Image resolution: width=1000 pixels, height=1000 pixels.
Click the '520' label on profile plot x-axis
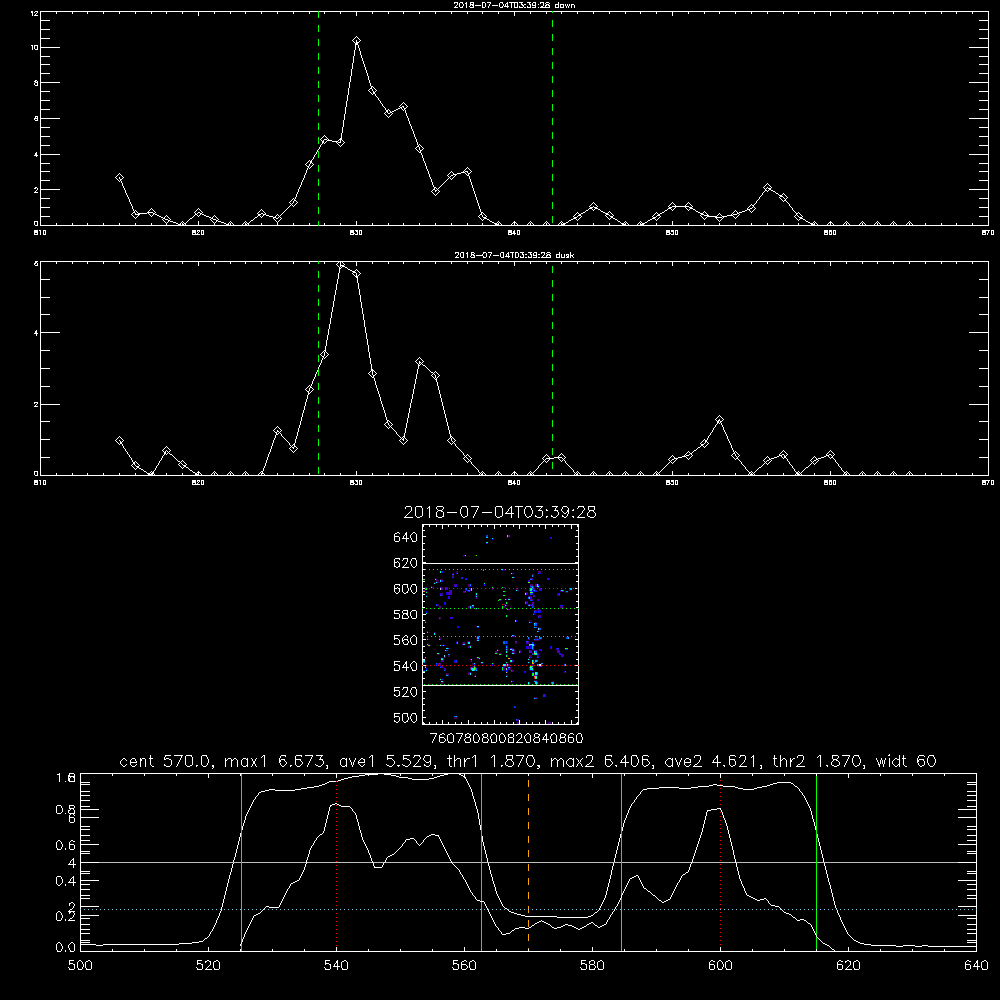(x=208, y=966)
